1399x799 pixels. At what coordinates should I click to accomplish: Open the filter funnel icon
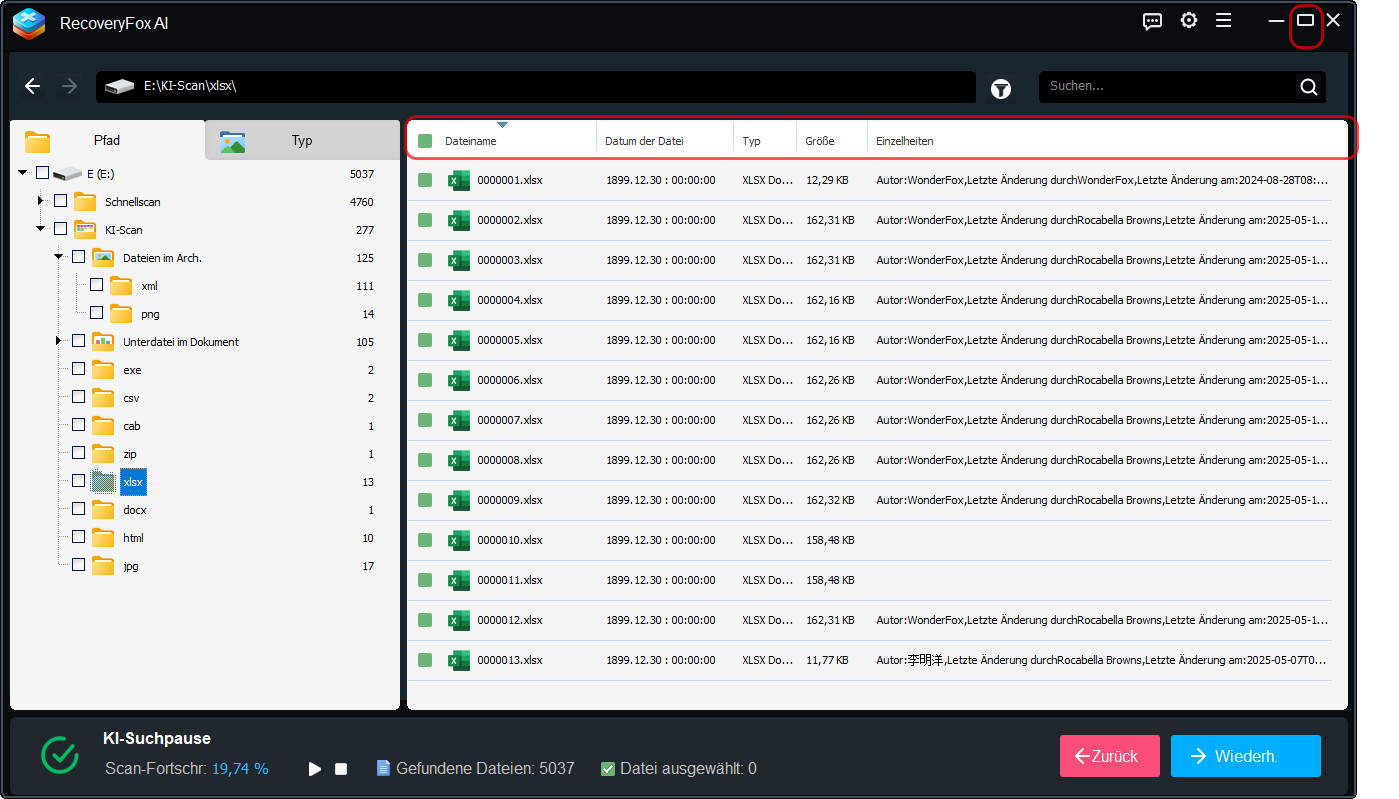tap(1001, 89)
